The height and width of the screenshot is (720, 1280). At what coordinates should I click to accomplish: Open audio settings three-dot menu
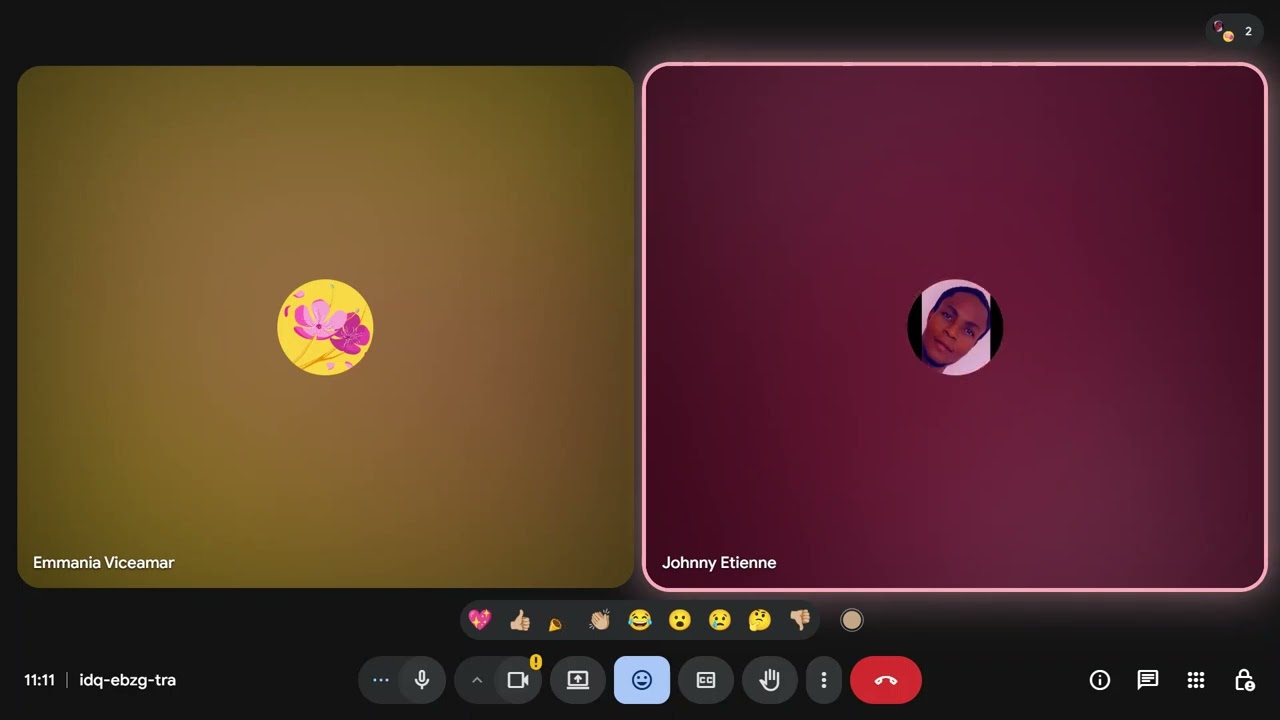click(x=380, y=680)
